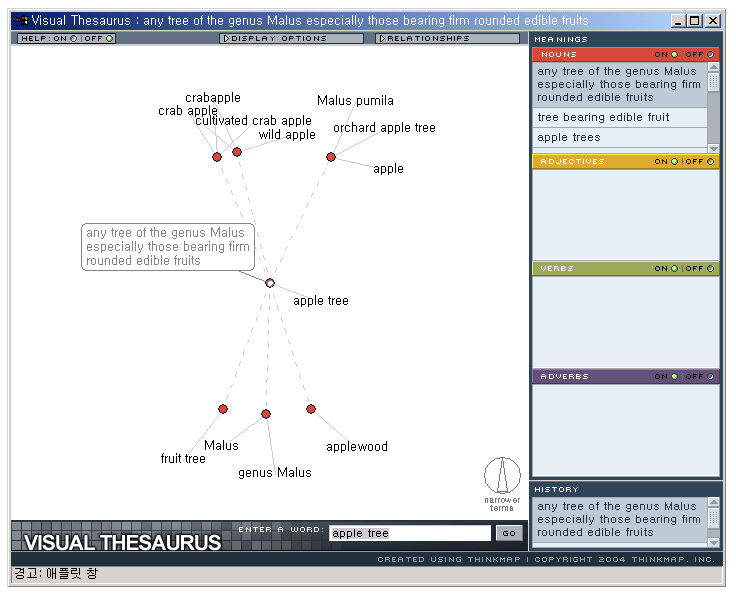Click the central apple tree node

click(270, 283)
